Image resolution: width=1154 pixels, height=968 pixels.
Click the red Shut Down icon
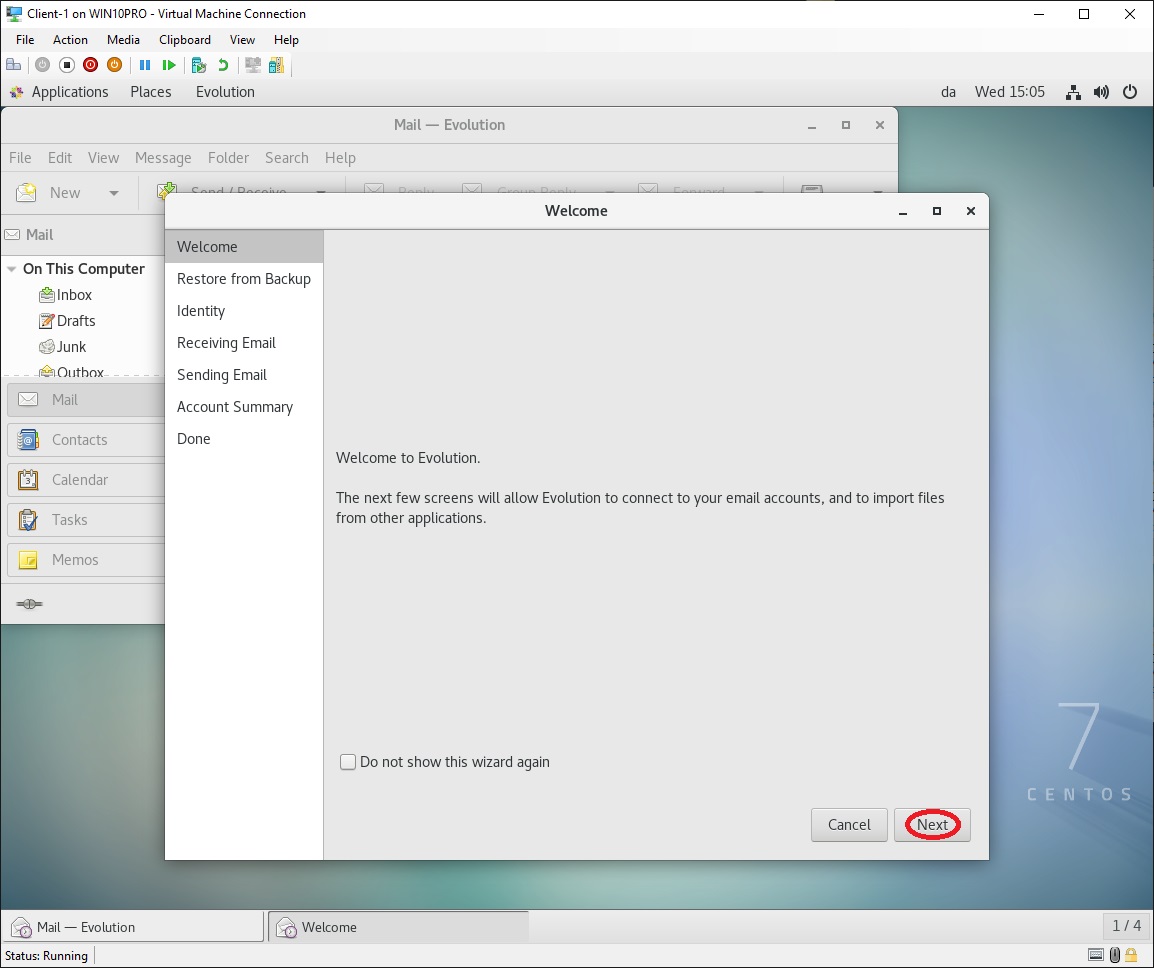[91, 65]
